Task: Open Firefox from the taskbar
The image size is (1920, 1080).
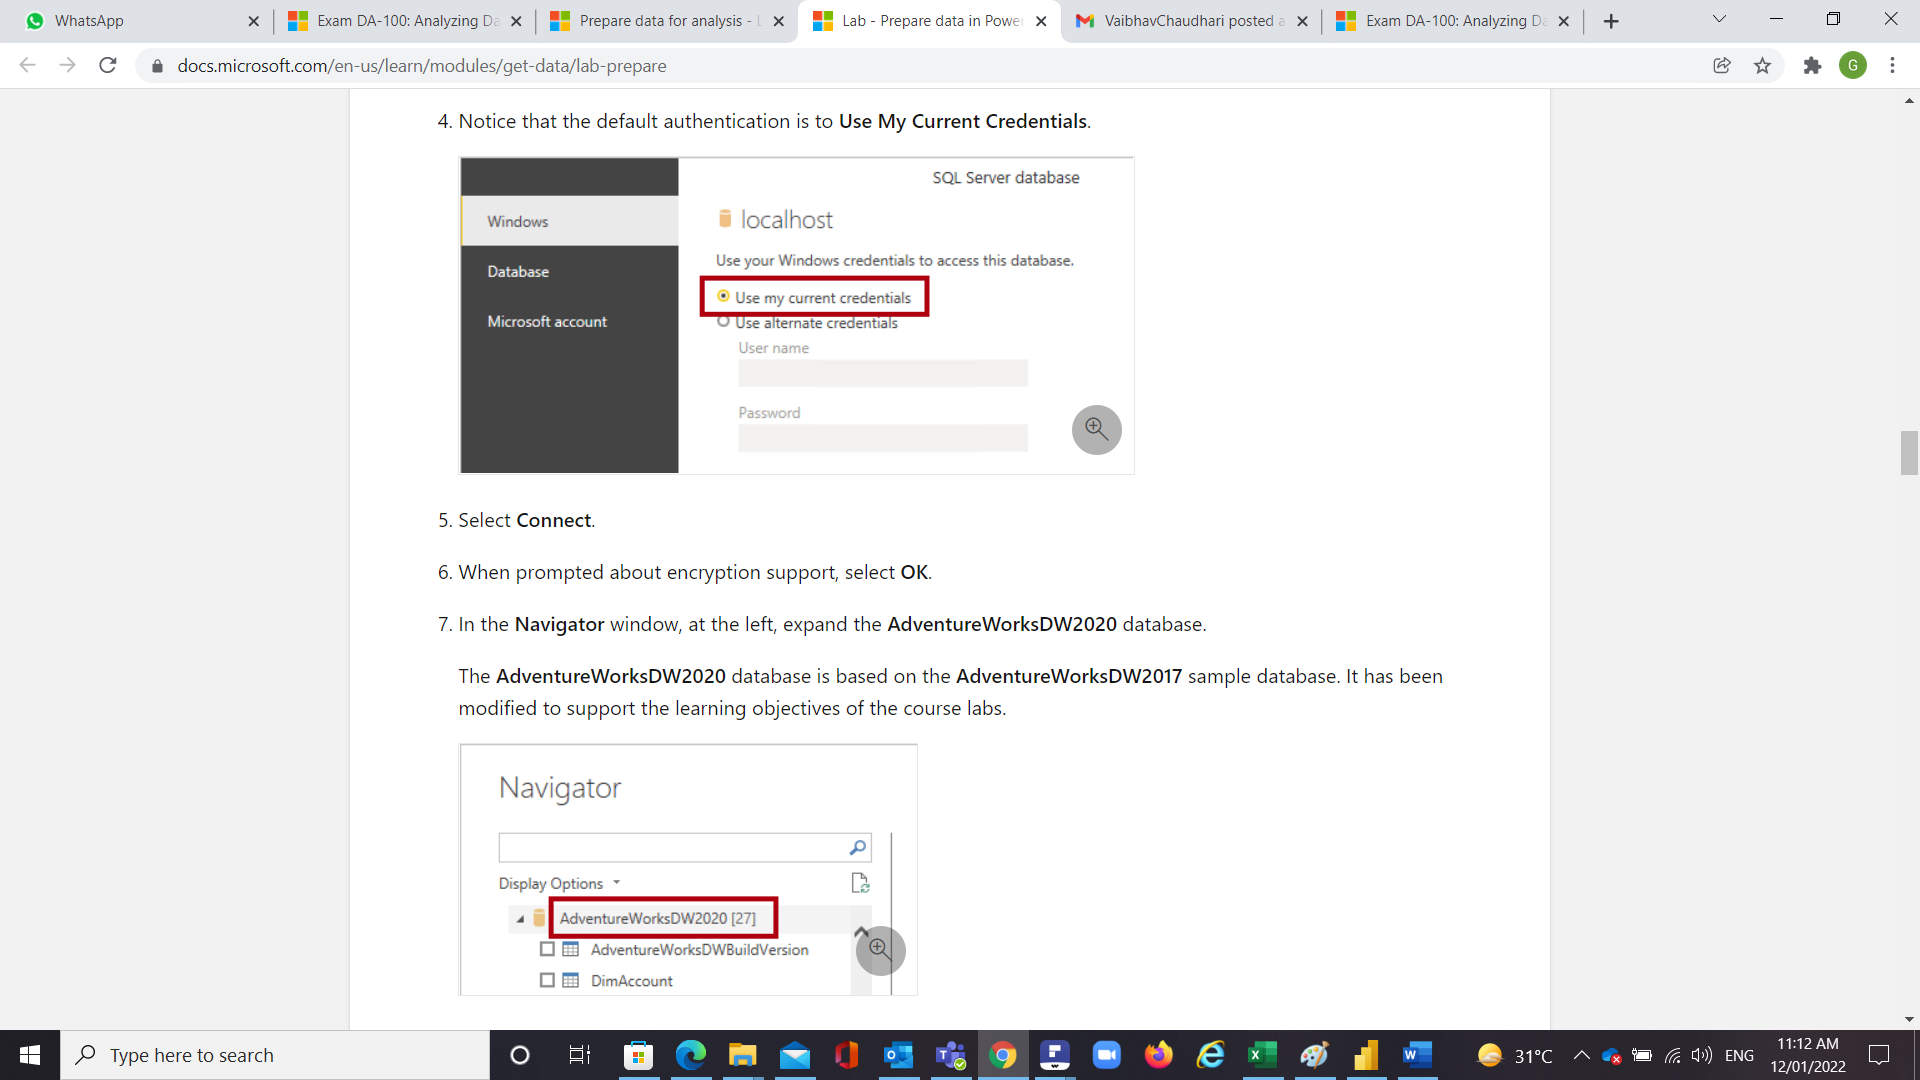Action: pos(1158,1055)
